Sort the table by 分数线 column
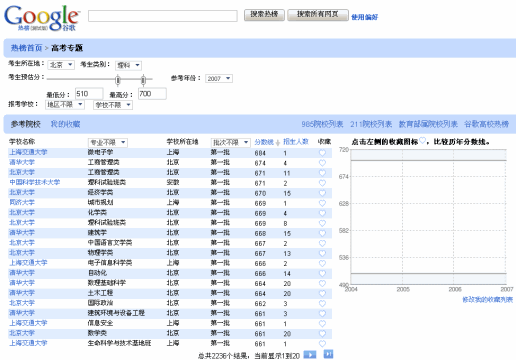This screenshot has width=516, height=360. pyautogui.click(x=264, y=142)
